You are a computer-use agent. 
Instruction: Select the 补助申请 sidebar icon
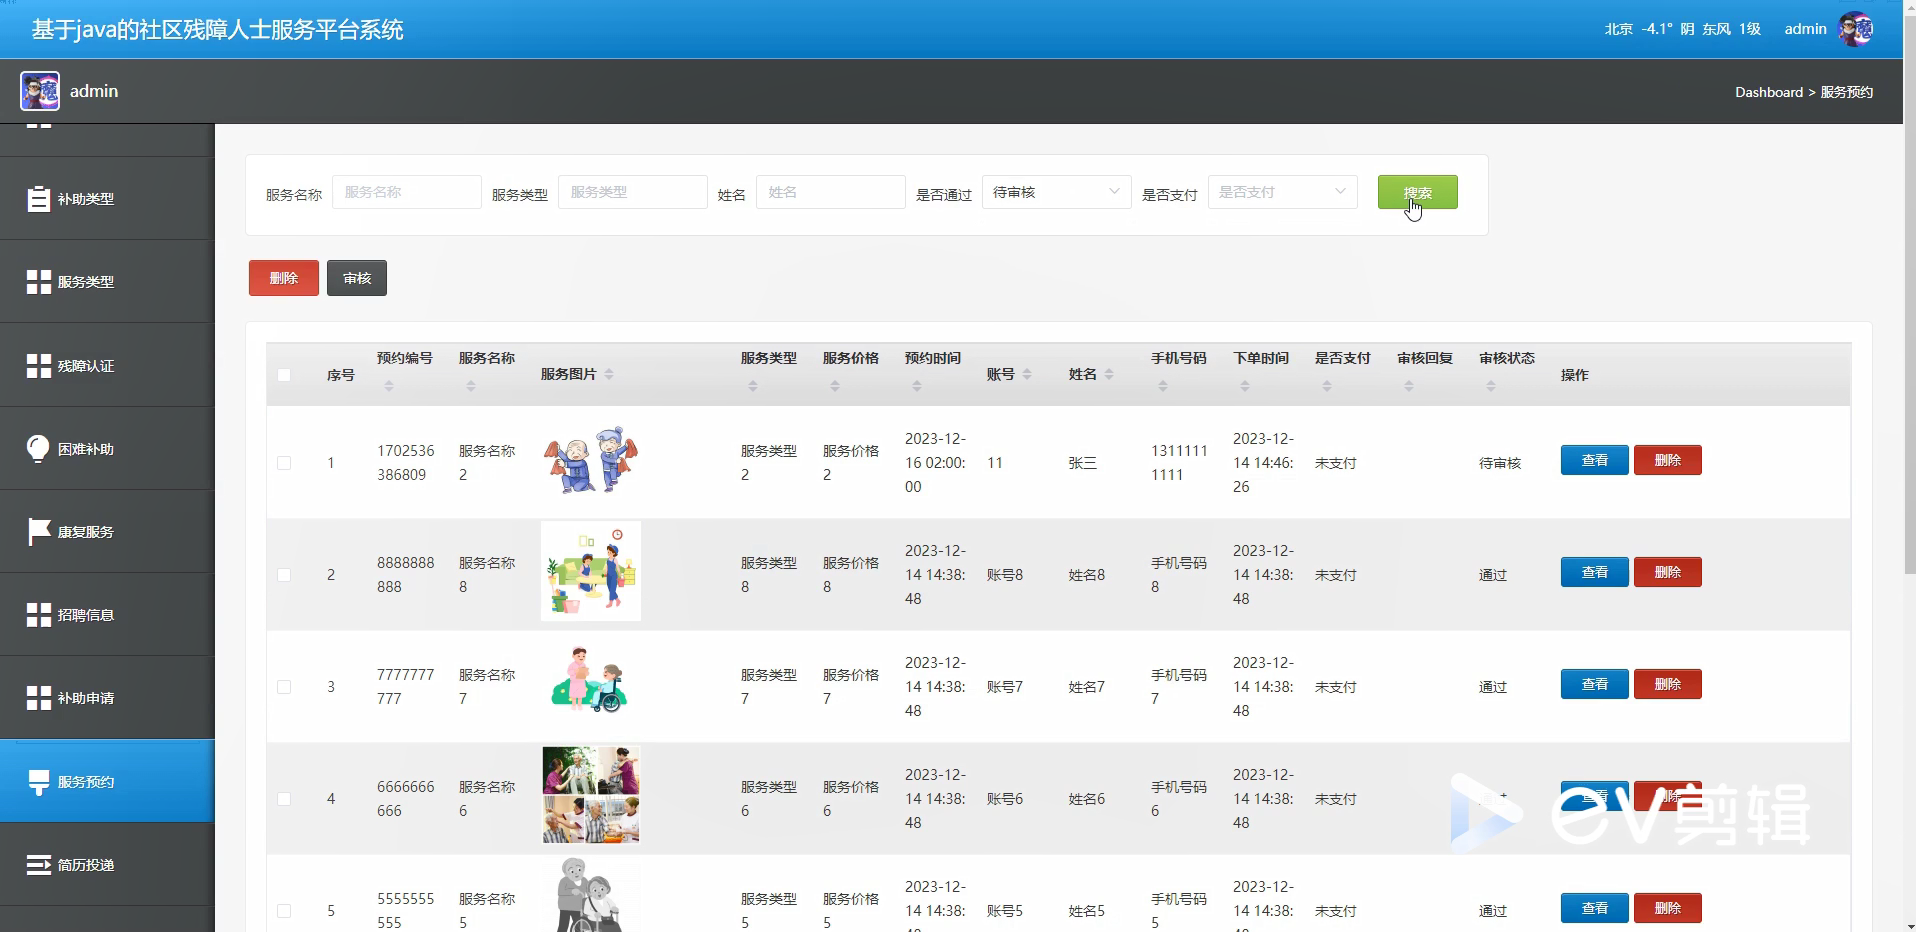39,697
